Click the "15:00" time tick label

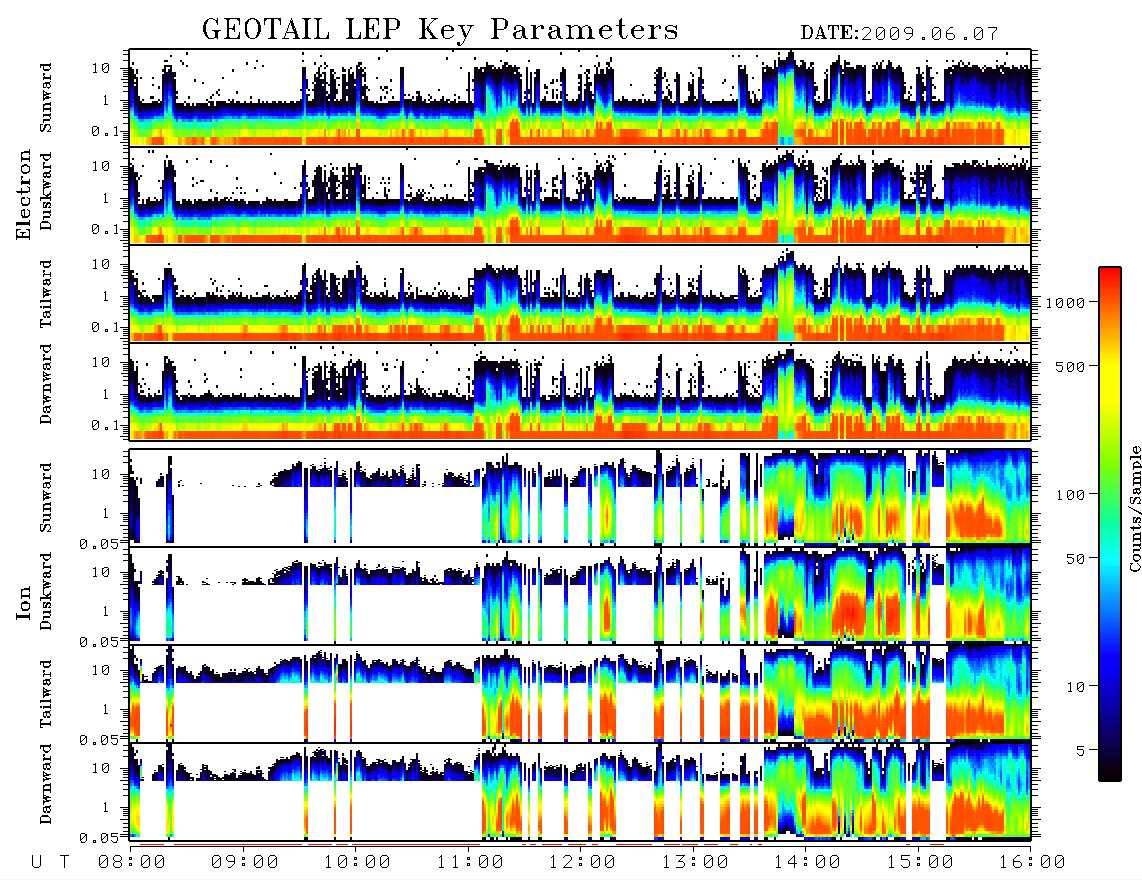pyautogui.click(x=921, y=863)
